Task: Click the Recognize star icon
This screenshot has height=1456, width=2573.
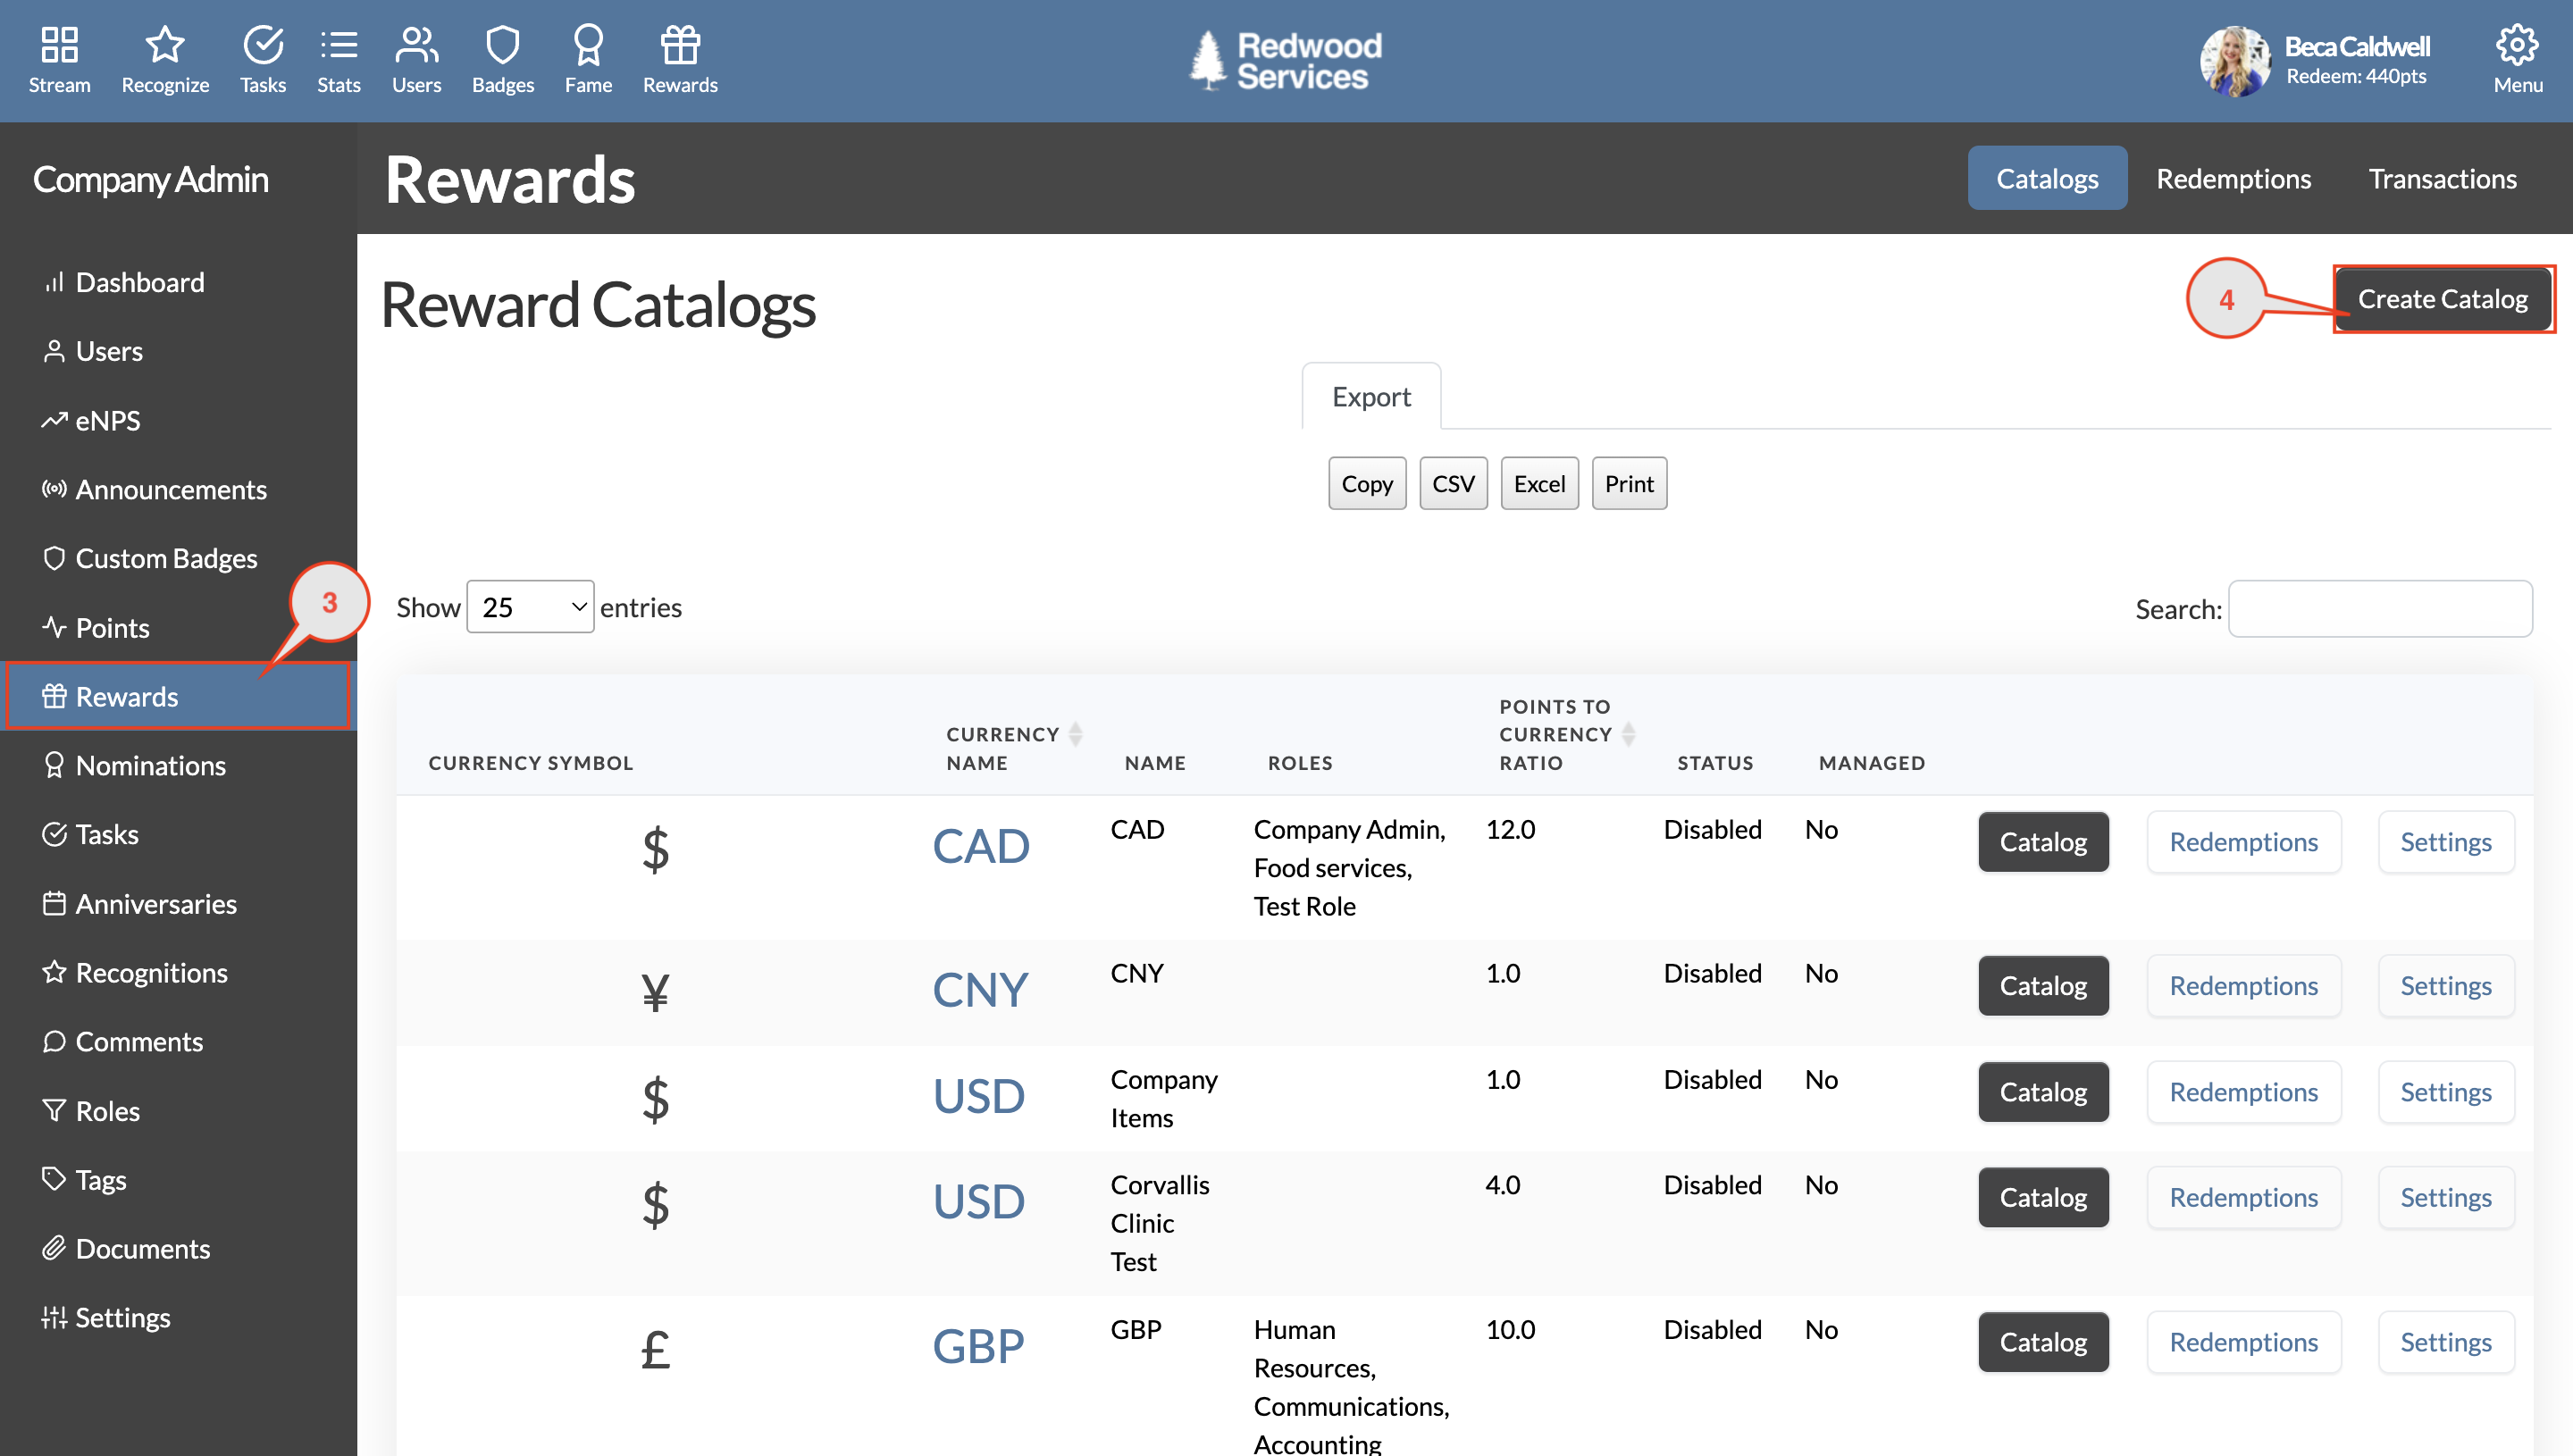Action: coord(165,45)
